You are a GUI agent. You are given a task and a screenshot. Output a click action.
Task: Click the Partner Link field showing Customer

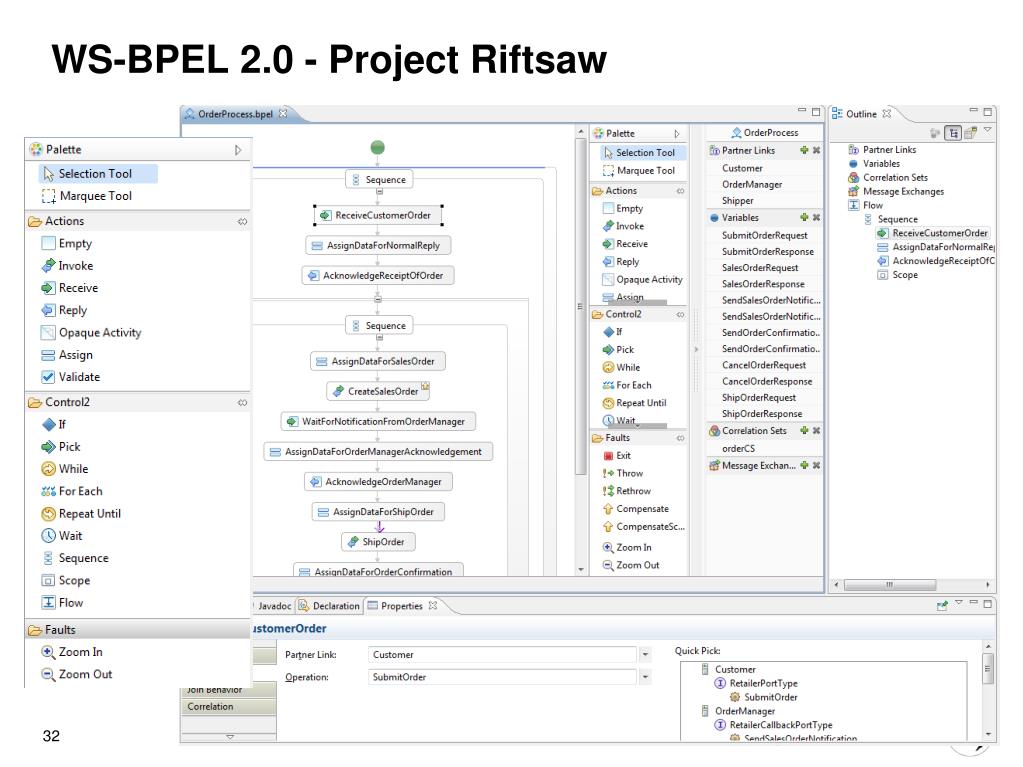(502, 655)
